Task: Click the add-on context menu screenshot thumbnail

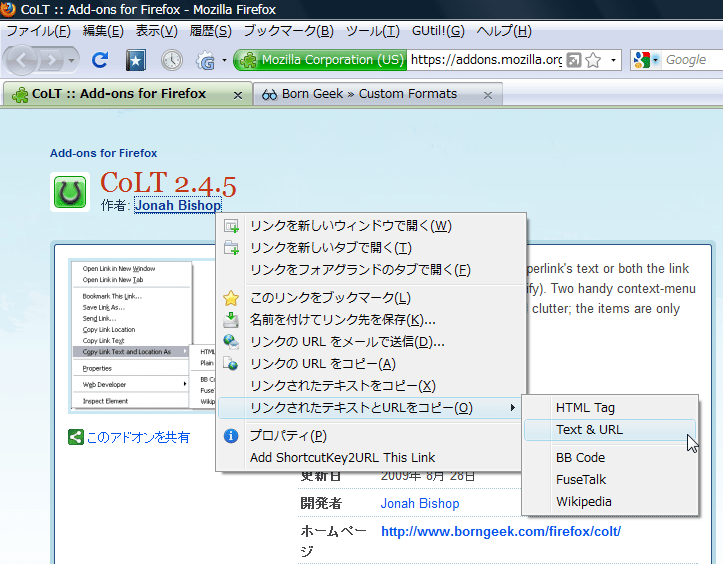Action: click(142, 336)
